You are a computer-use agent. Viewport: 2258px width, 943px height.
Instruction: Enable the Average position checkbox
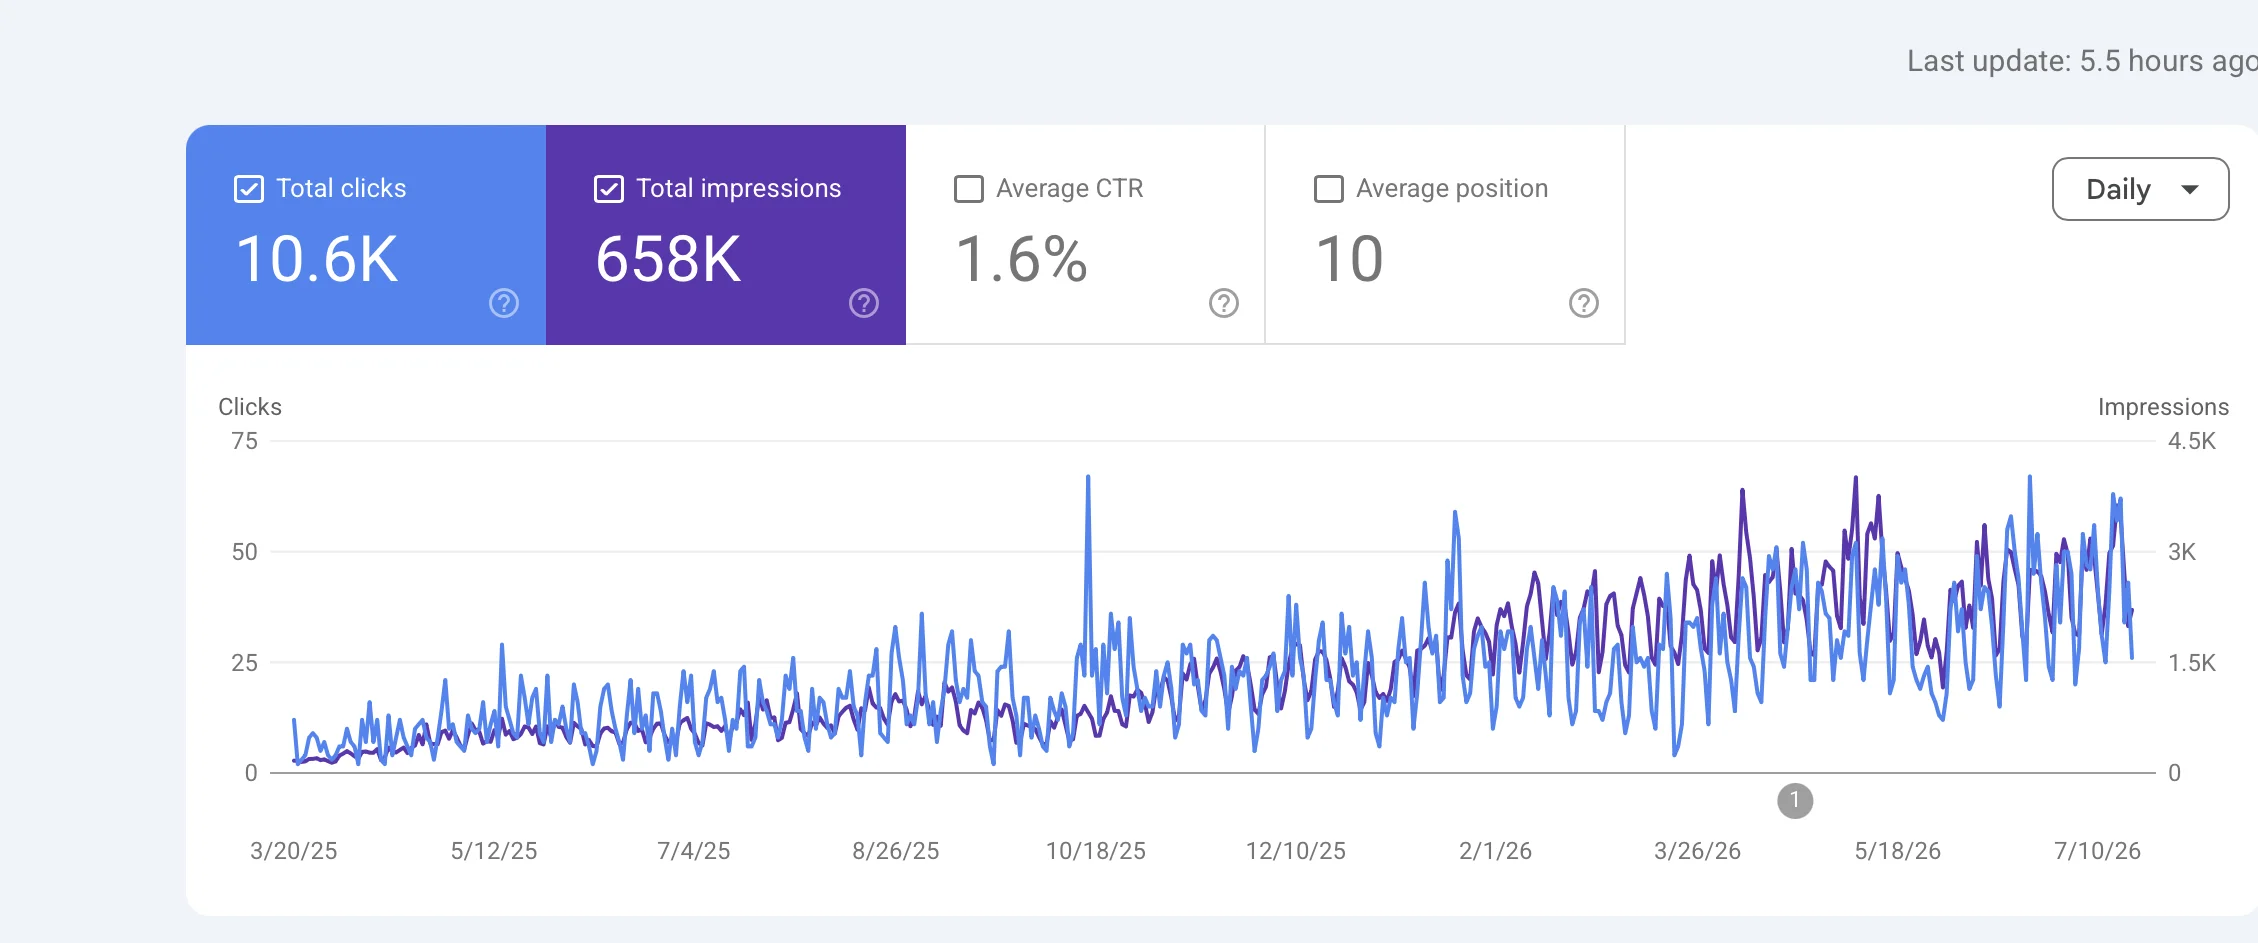(x=1329, y=189)
